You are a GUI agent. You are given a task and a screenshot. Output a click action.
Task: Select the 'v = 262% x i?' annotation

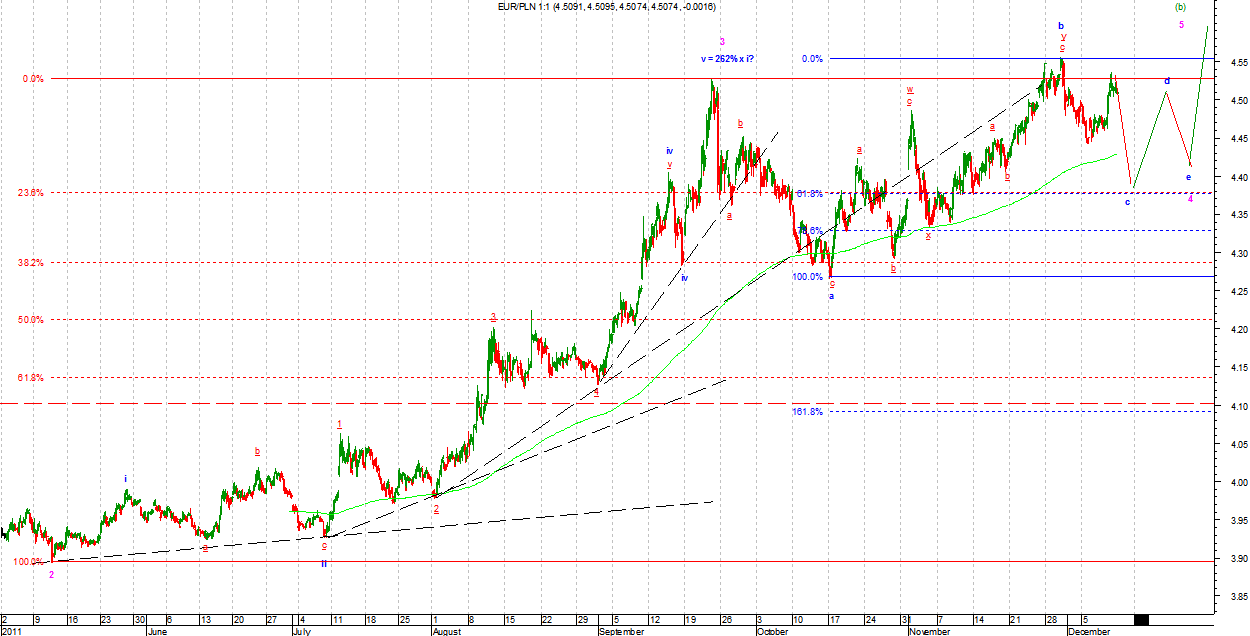(x=727, y=59)
